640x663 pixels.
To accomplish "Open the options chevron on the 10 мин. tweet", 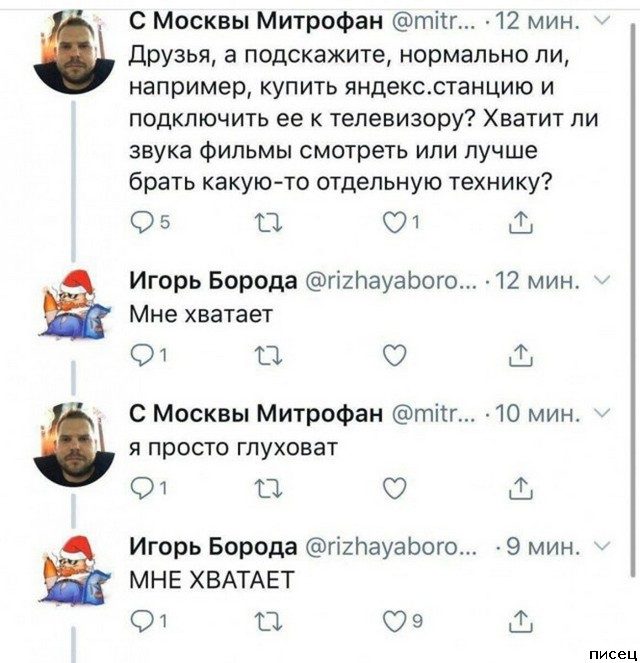I will point(599,411).
